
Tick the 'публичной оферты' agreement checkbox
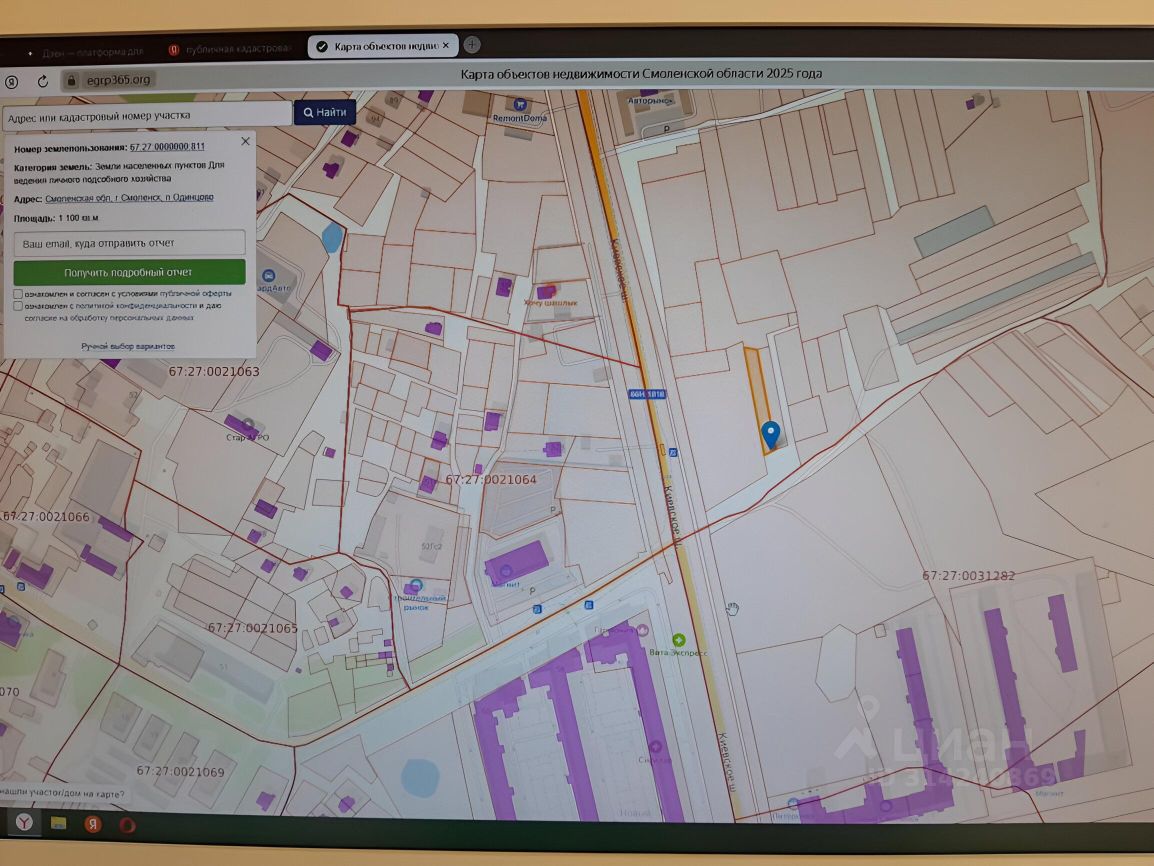tap(18, 294)
